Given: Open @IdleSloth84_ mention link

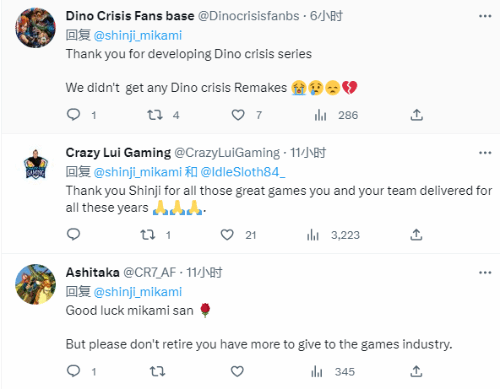Looking at the screenshot, I should click(x=243, y=172).
